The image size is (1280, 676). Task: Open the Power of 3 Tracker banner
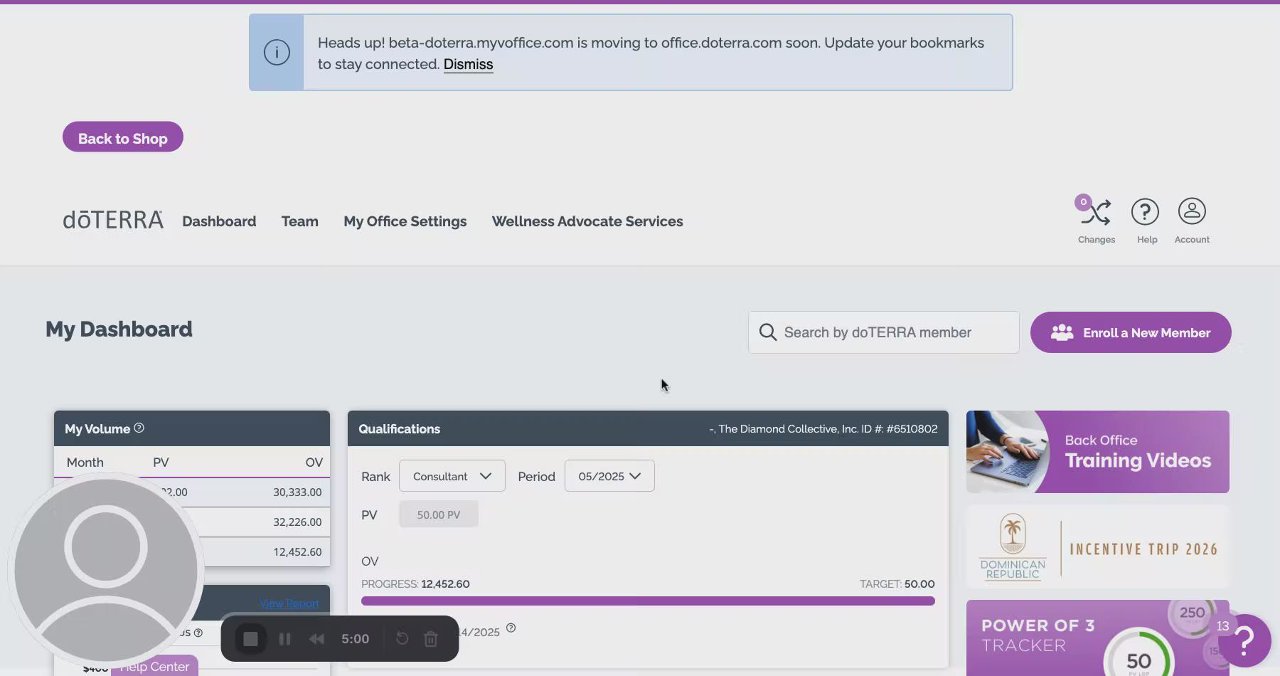tap(1098, 638)
